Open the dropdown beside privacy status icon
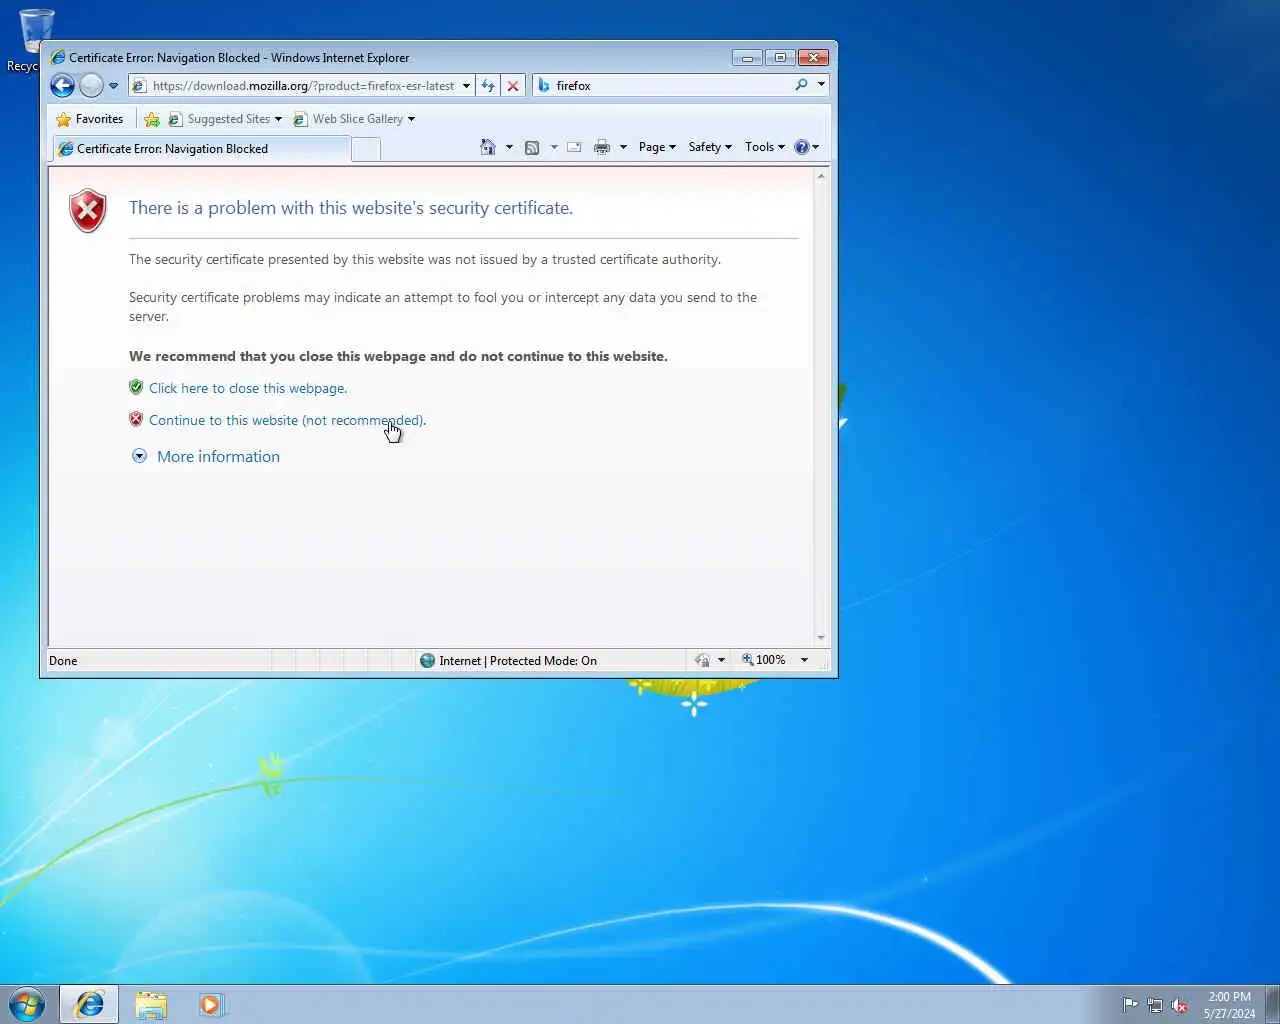 [x=721, y=660]
